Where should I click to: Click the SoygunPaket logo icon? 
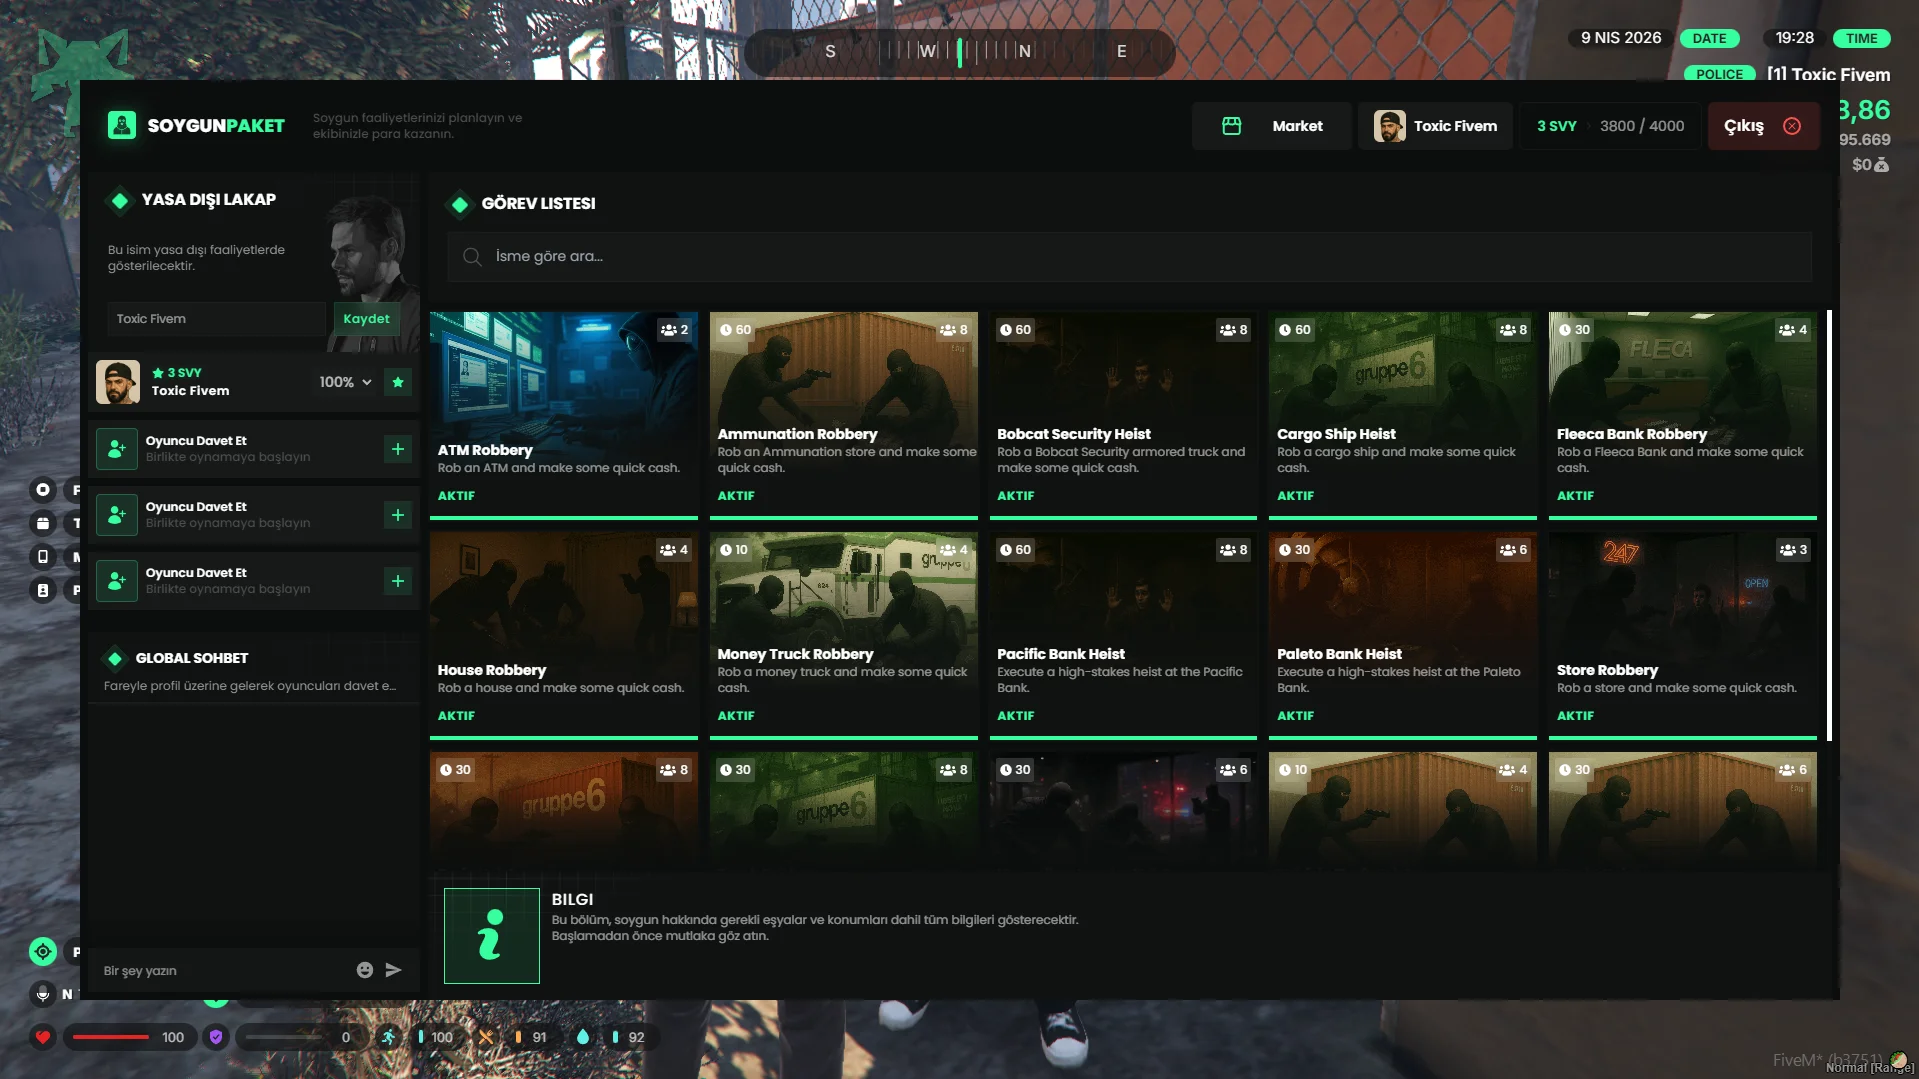[122, 126]
